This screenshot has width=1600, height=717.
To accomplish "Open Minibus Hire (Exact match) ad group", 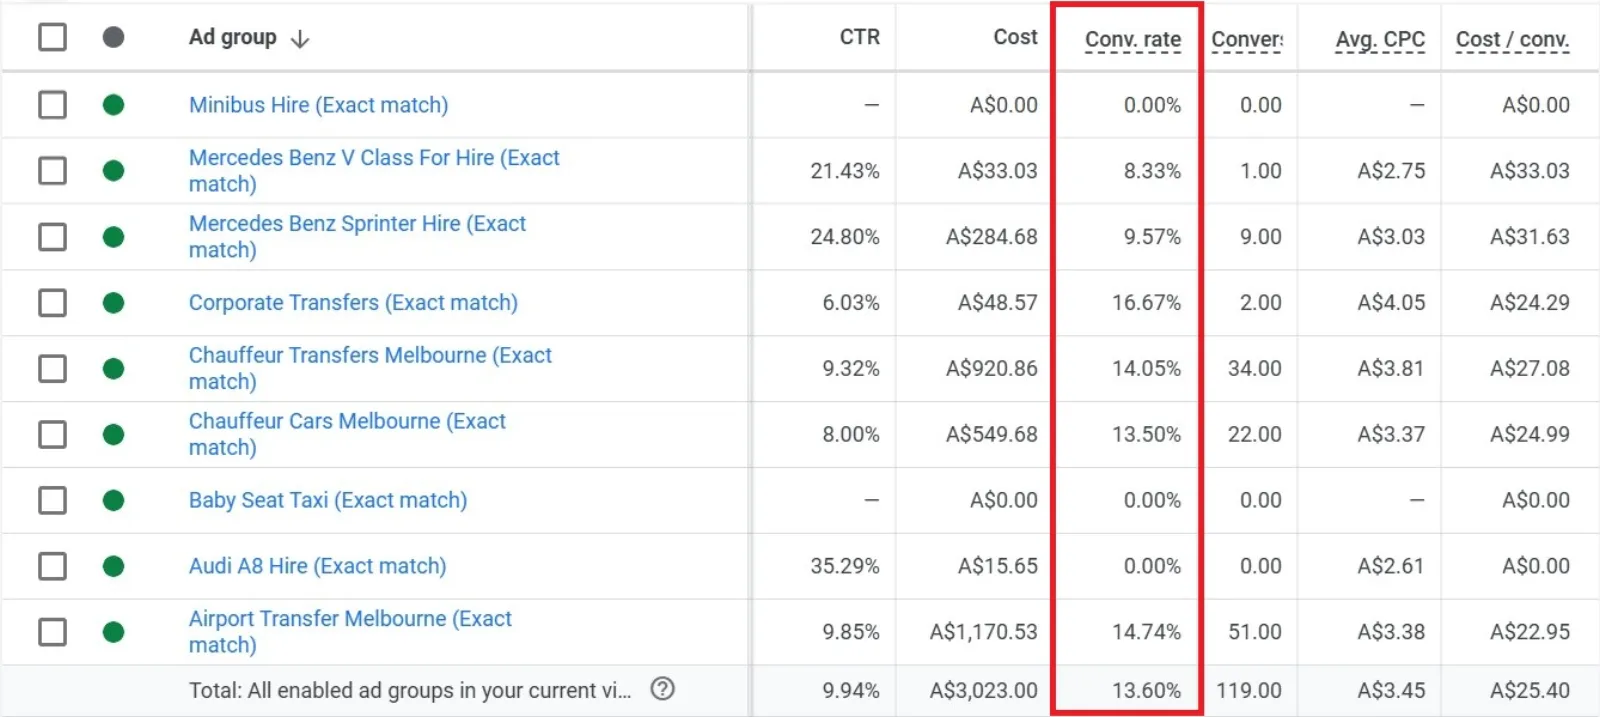I will [x=318, y=105].
